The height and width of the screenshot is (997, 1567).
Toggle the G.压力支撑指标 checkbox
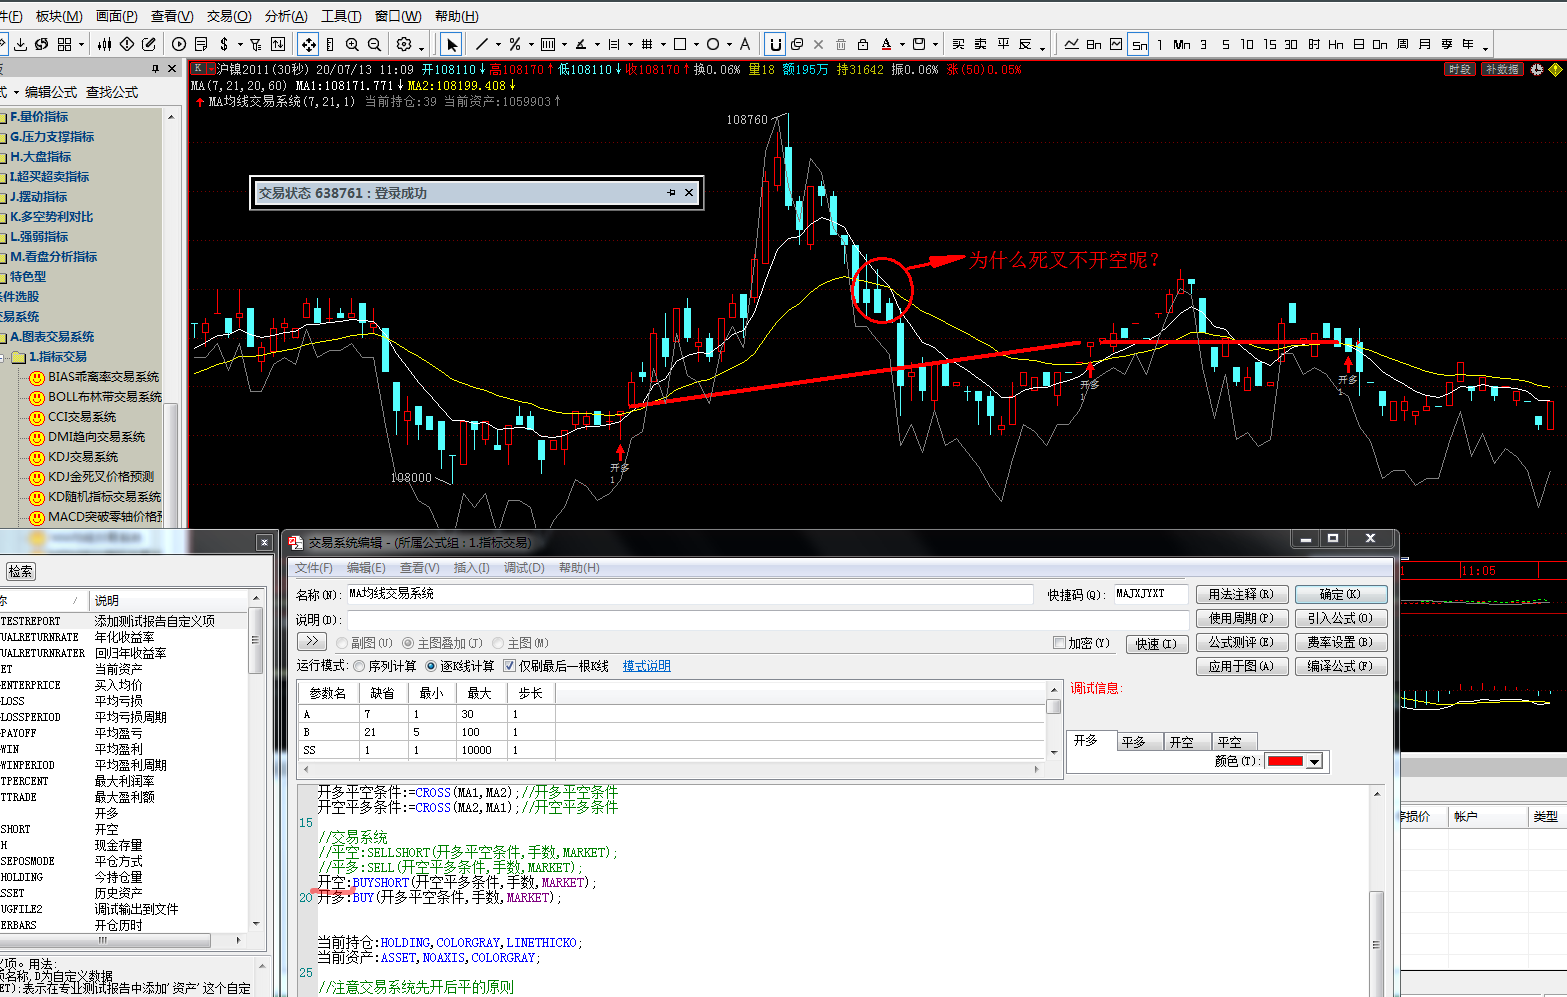tap(3, 138)
